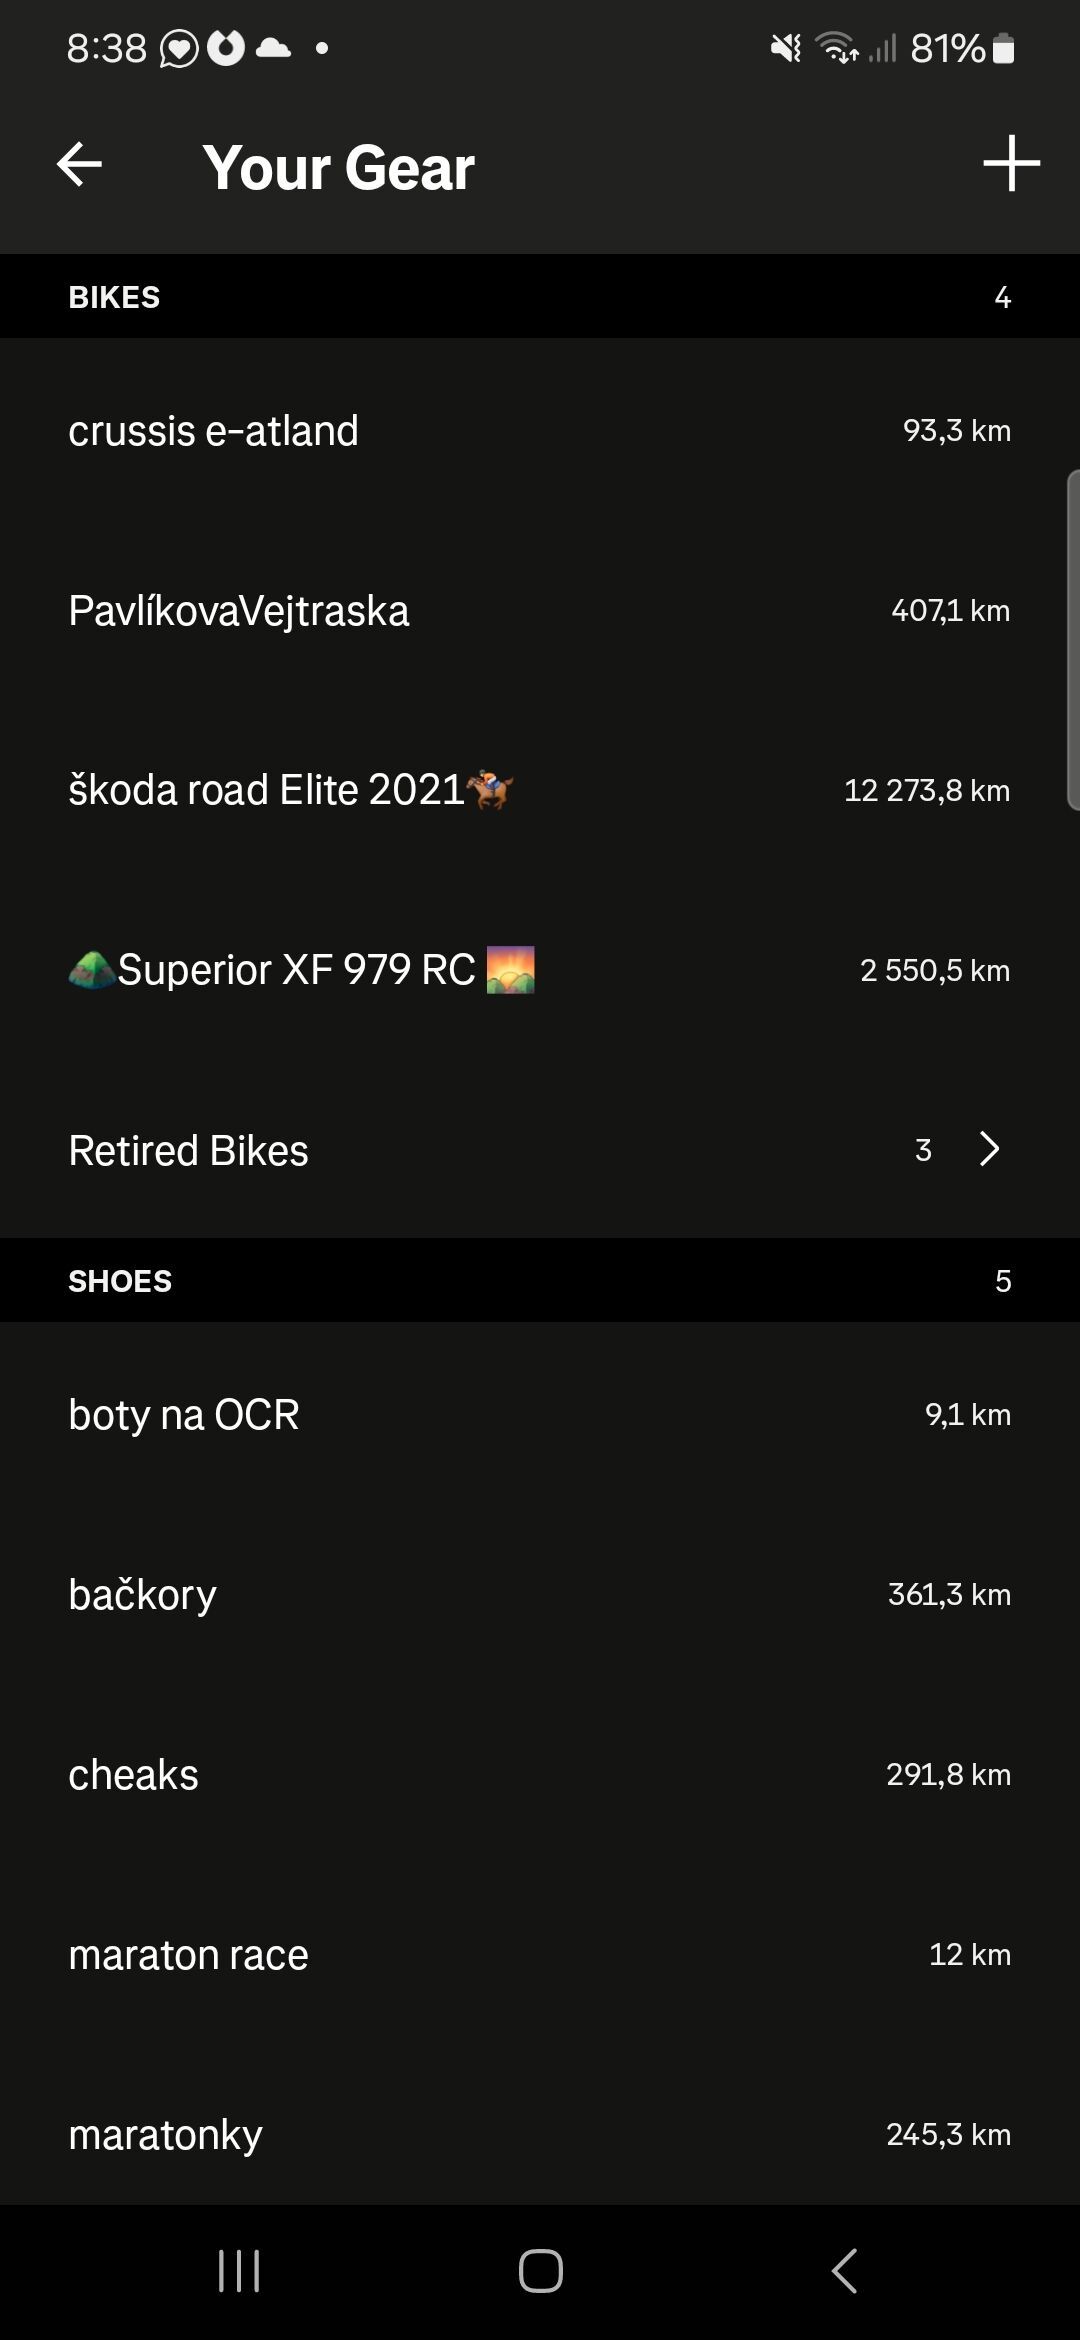Tap the muted sound icon in the status bar
The height and width of the screenshot is (2340, 1080).
tap(786, 48)
